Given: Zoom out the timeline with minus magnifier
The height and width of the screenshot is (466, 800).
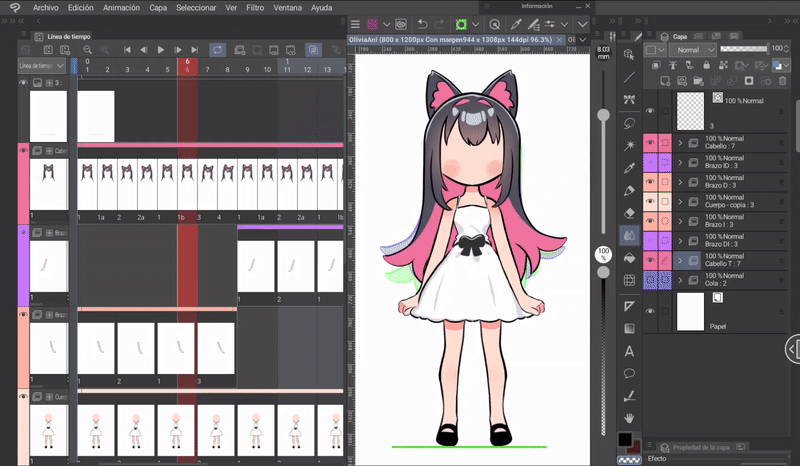Looking at the screenshot, I should [87, 50].
